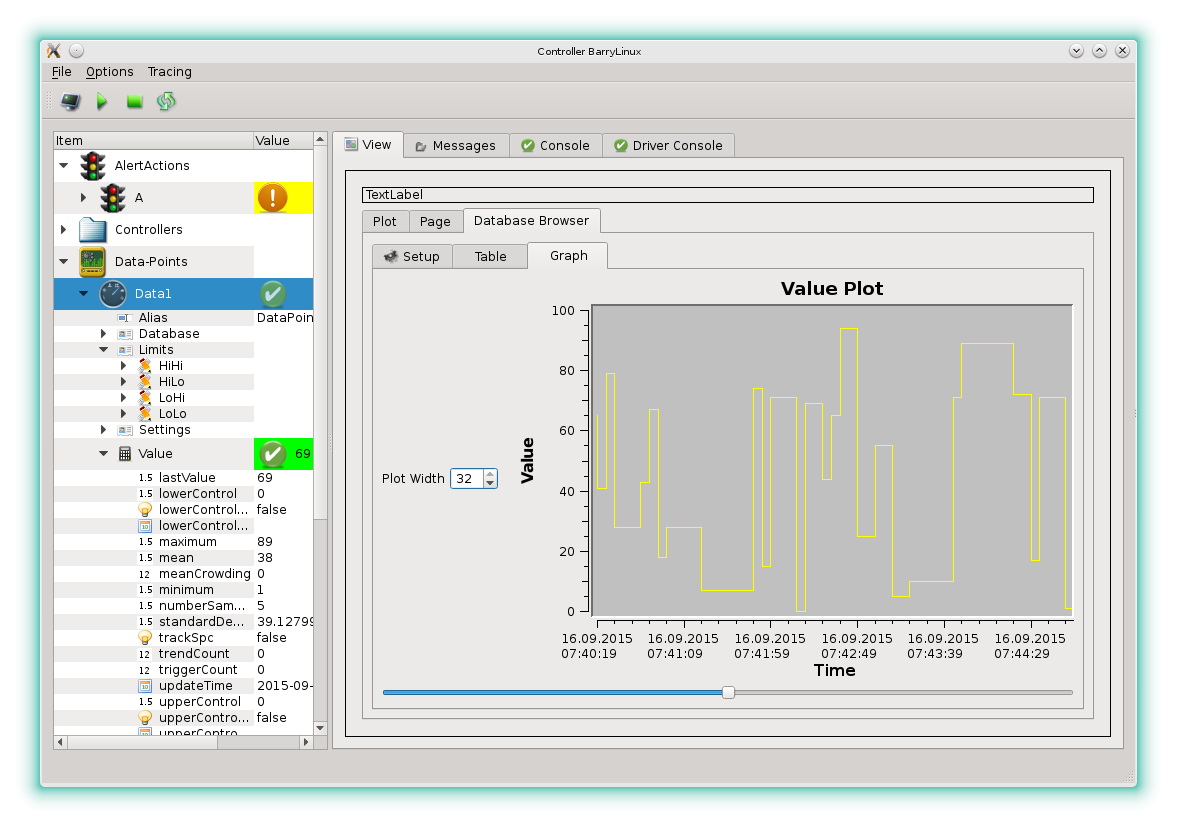Expand the Settings tree node
1177x827 pixels.
click(104, 430)
